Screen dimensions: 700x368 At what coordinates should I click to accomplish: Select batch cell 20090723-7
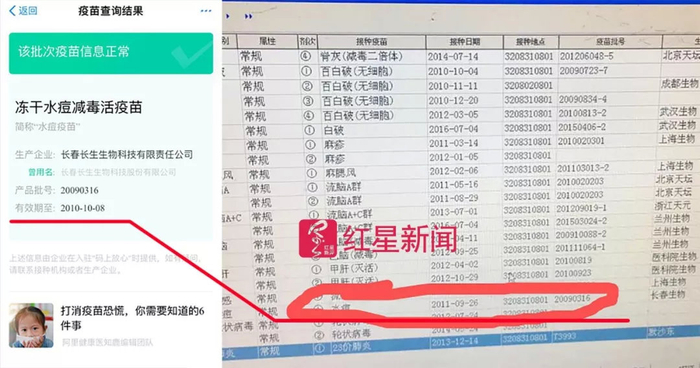pyautogui.click(x=583, y=71)
